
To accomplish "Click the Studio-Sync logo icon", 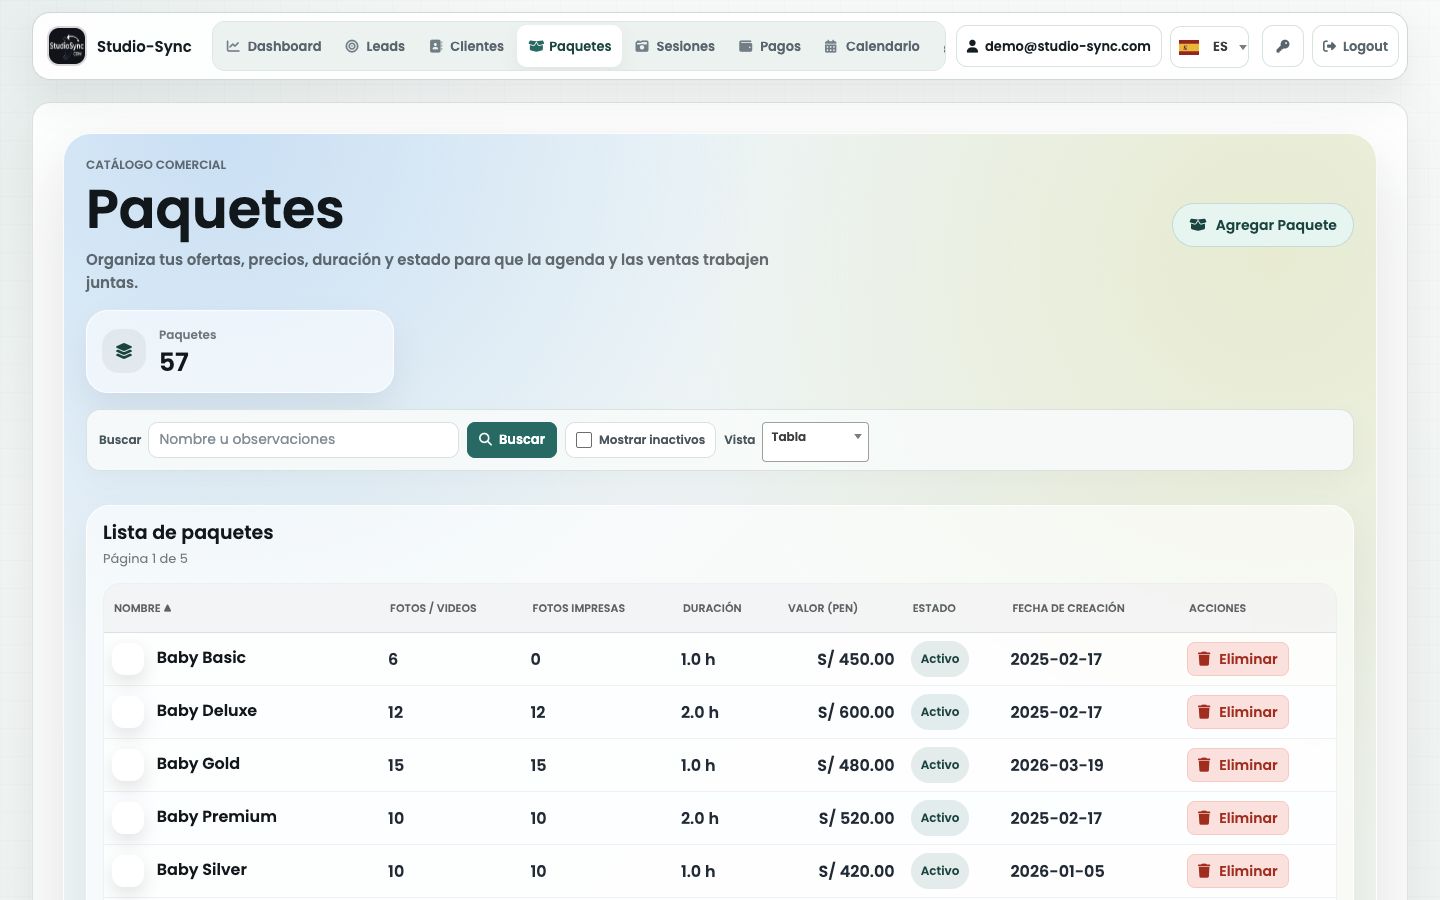I will pos(67,46).
